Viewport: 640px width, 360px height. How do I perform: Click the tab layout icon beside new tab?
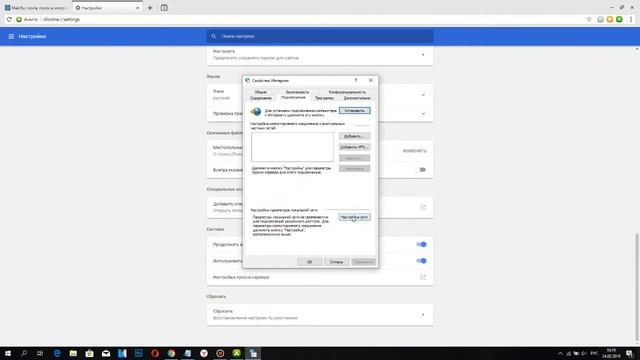tap(164, 8)
